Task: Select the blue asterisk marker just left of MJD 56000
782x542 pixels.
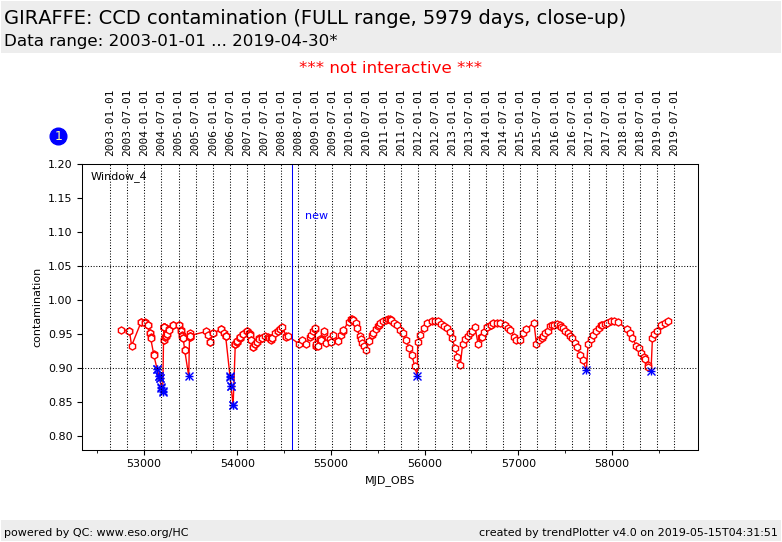Action: pos(417,376)
